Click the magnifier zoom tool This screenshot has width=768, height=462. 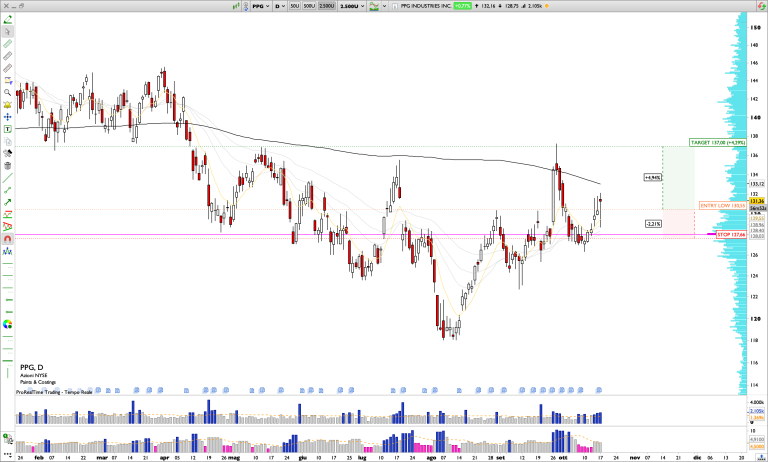coord(7,92)
